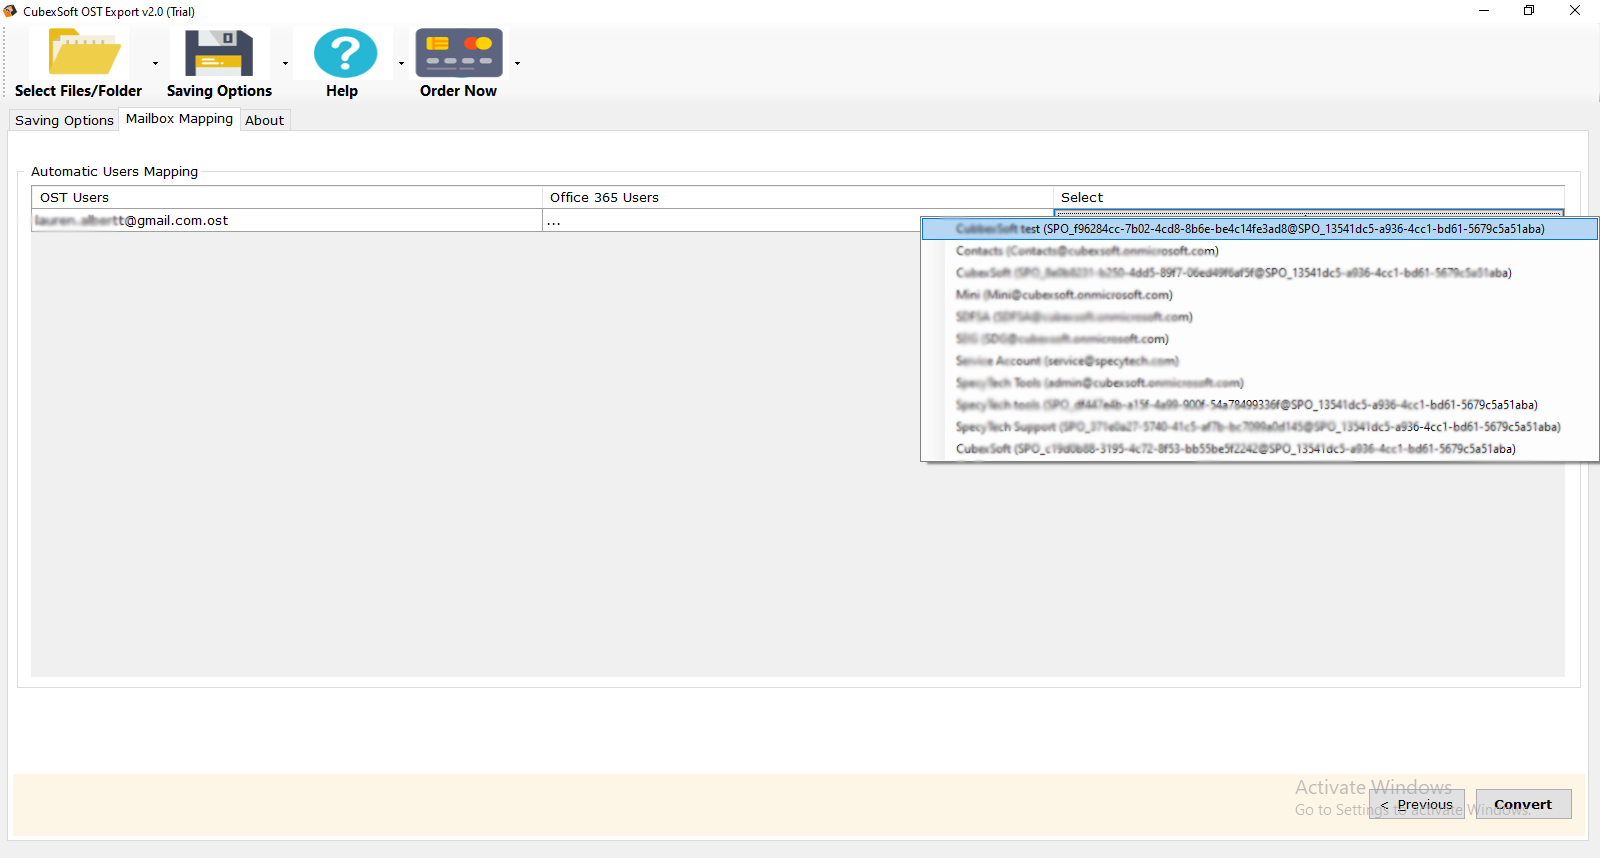The image size is (1600, 858).
Task: Choose the highlighted CubexSoft test entry in list
Action: [x=1249, y=229]
